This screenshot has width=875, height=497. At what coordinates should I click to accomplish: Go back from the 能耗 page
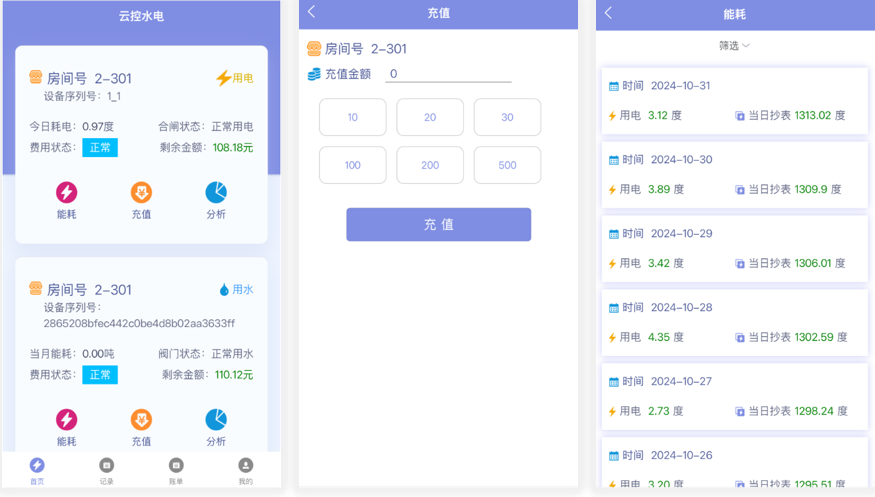tap(609, 13)
